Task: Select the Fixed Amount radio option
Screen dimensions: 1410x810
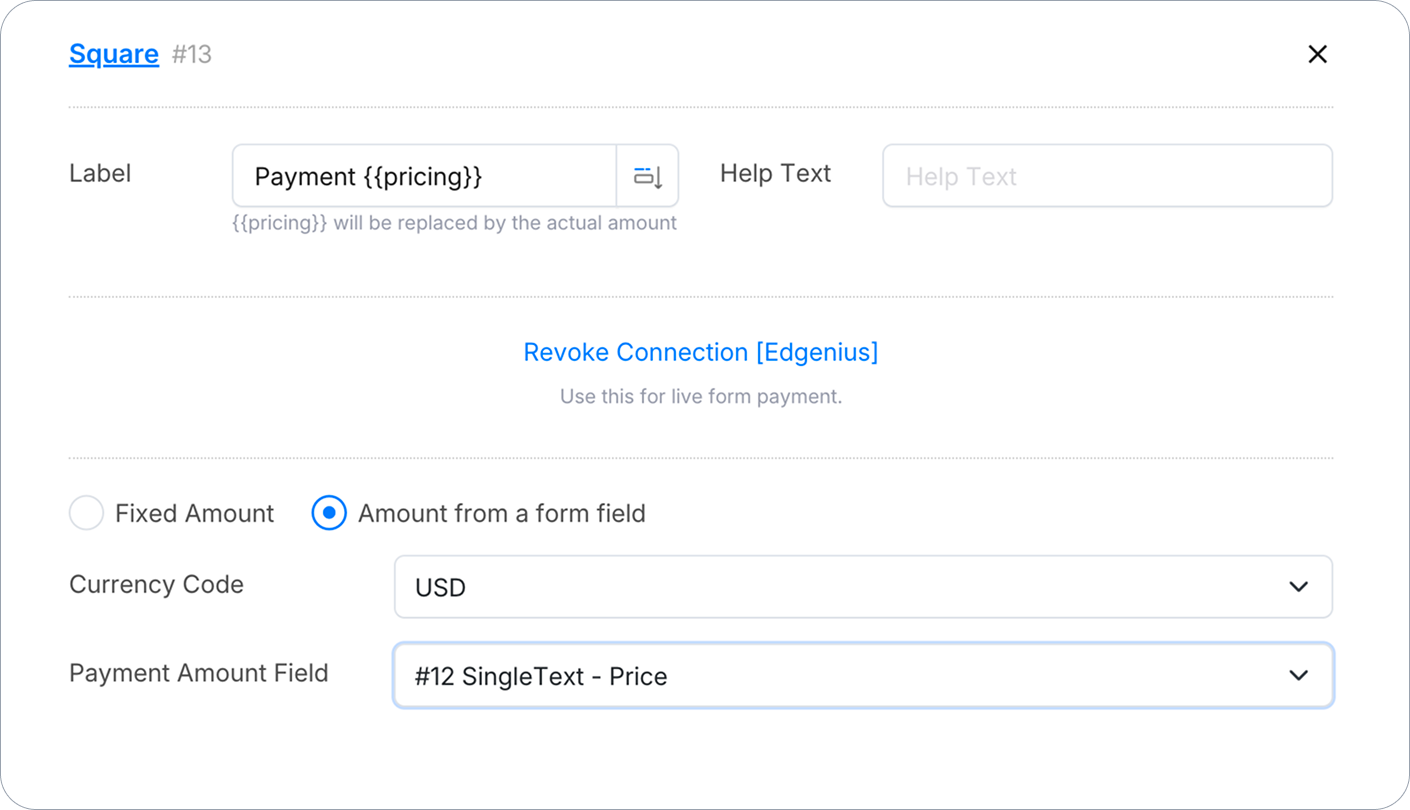Action: click(x=86, y=513)
